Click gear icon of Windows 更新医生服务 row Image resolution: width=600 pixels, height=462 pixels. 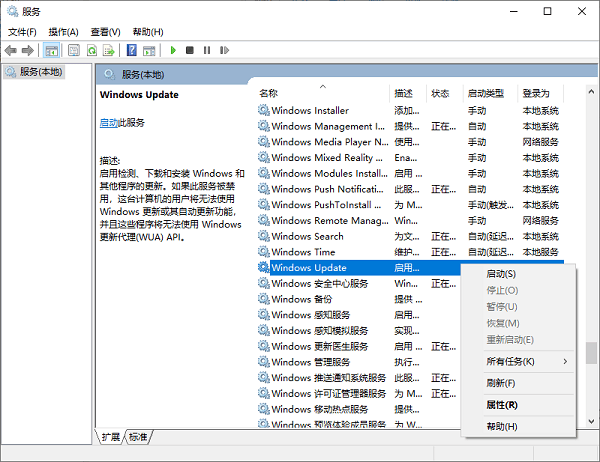263,346
